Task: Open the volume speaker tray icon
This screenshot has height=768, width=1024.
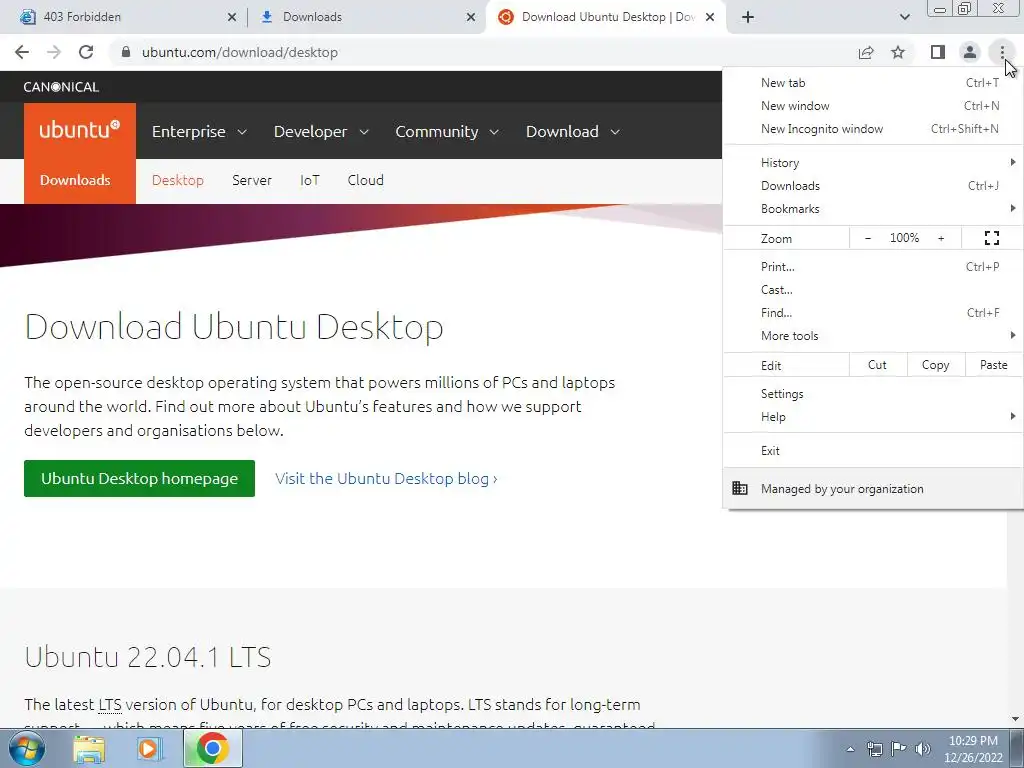Action: click(923, 749)
